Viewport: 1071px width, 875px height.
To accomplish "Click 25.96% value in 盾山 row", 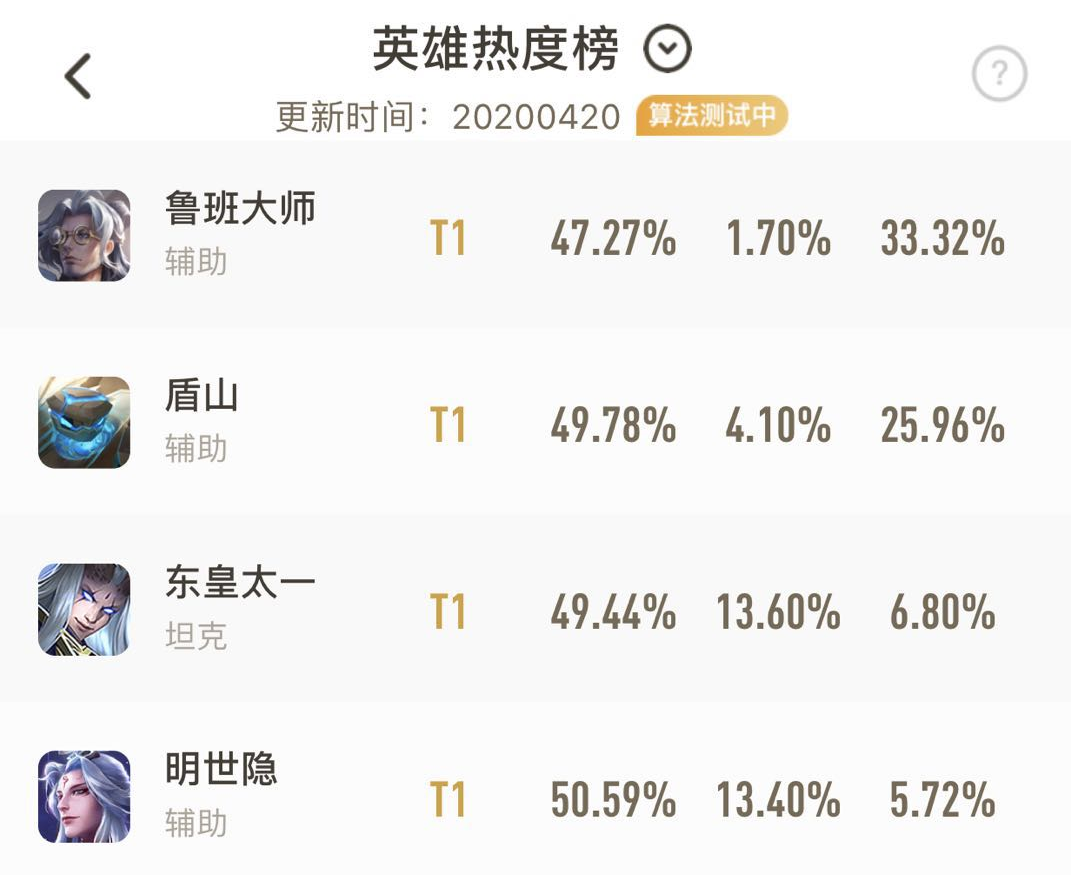I will [x=943, y=425].
